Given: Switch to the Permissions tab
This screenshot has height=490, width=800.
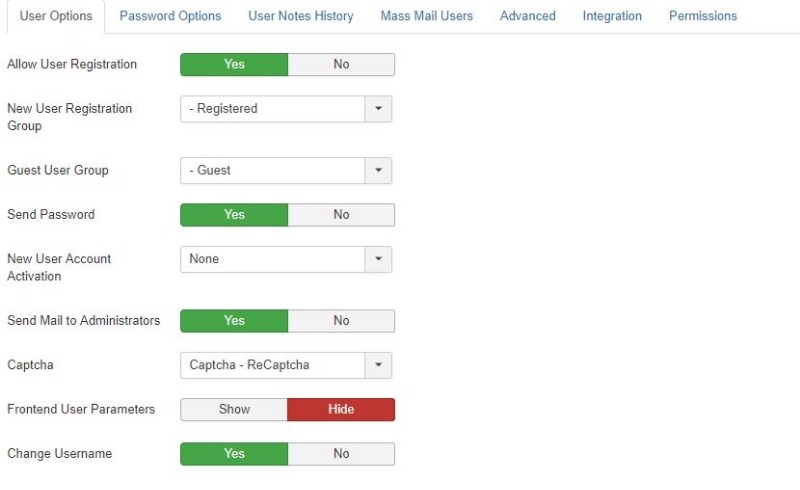Looking at the screenshot, I should 703,16.
